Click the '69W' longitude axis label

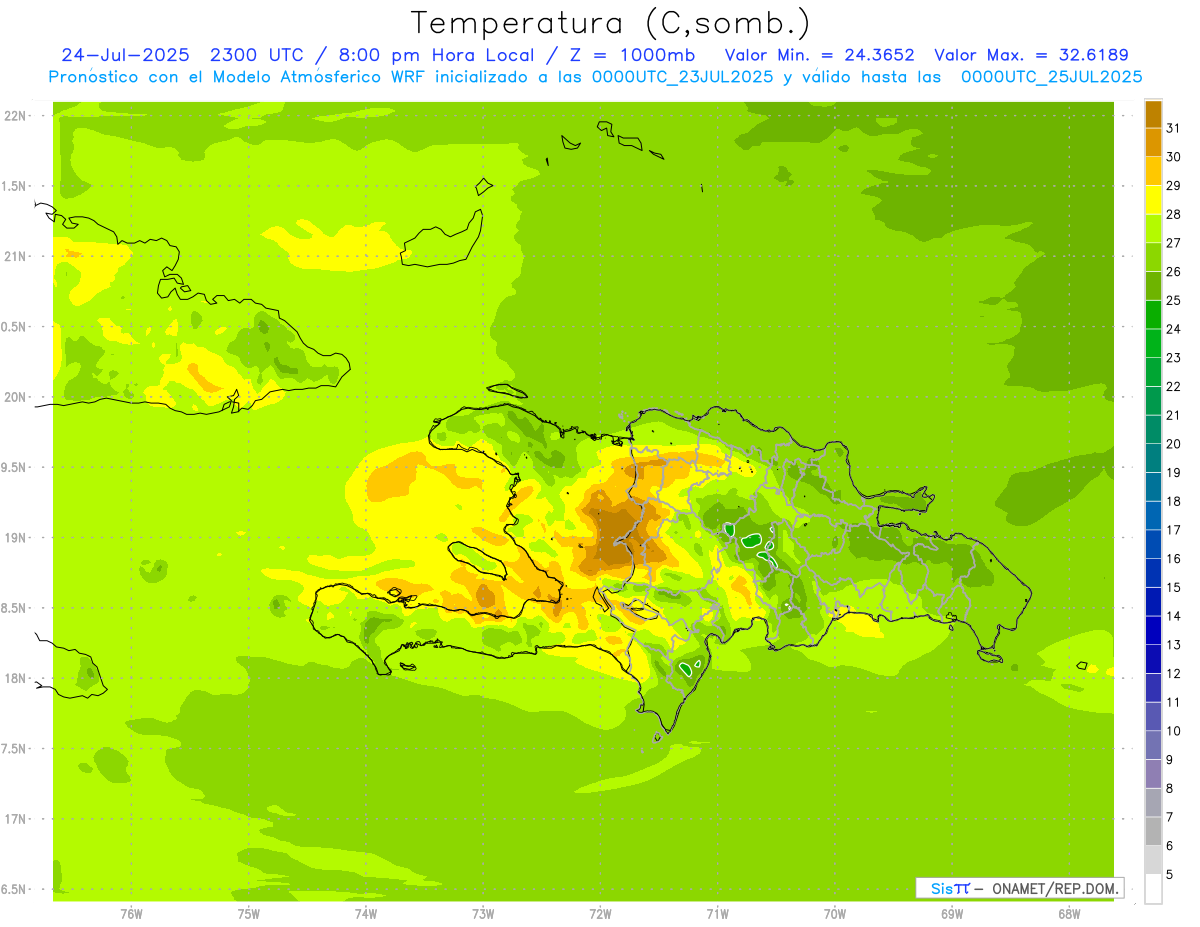(x=952, y=914)
